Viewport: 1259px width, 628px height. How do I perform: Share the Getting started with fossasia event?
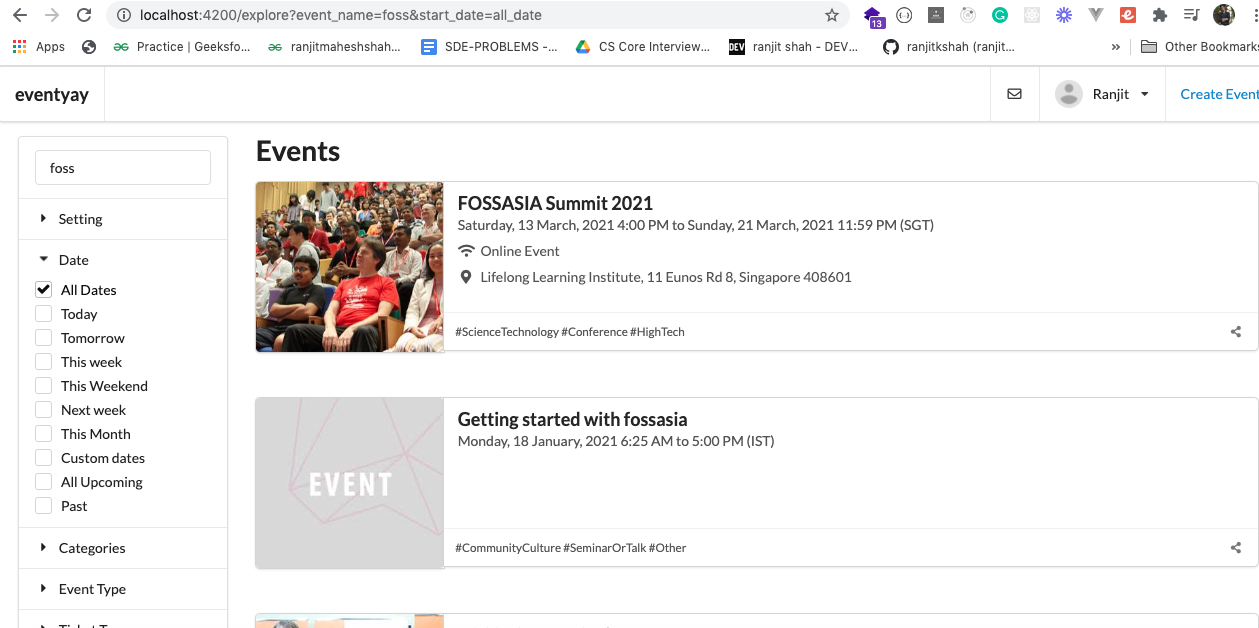pos(1236,548)
